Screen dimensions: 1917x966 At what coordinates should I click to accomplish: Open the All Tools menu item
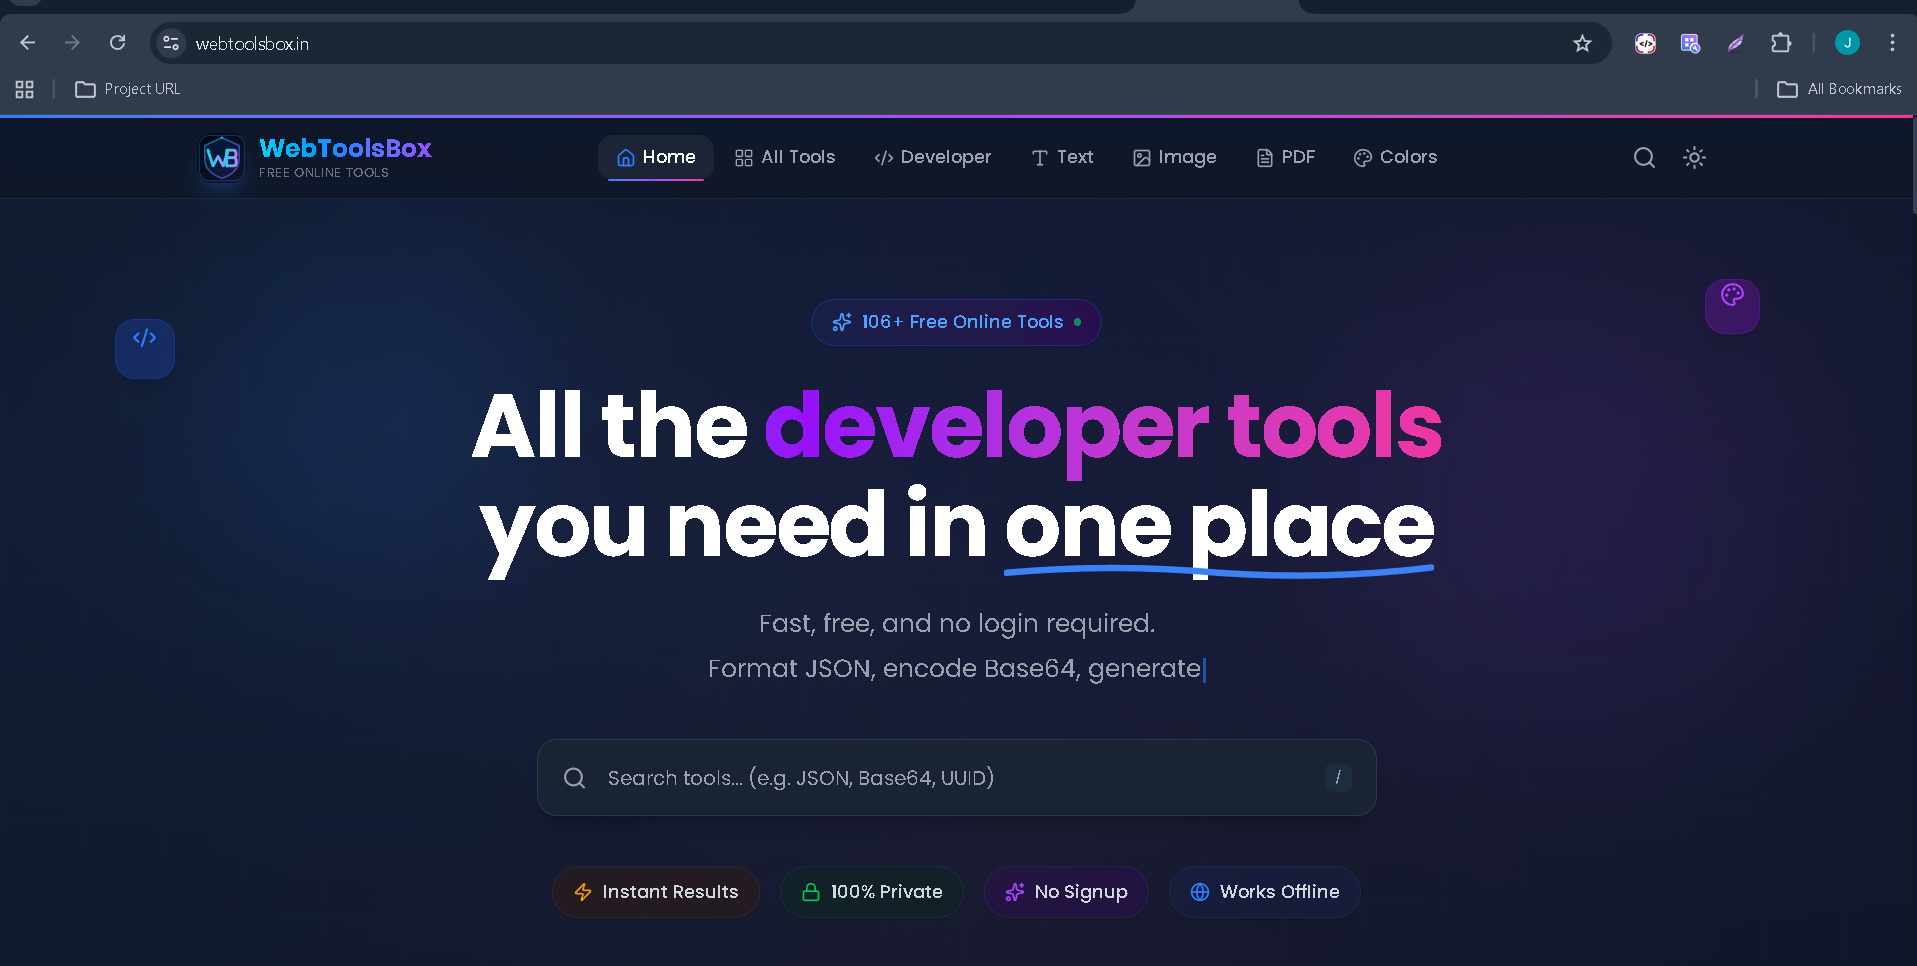coord(784,157)
